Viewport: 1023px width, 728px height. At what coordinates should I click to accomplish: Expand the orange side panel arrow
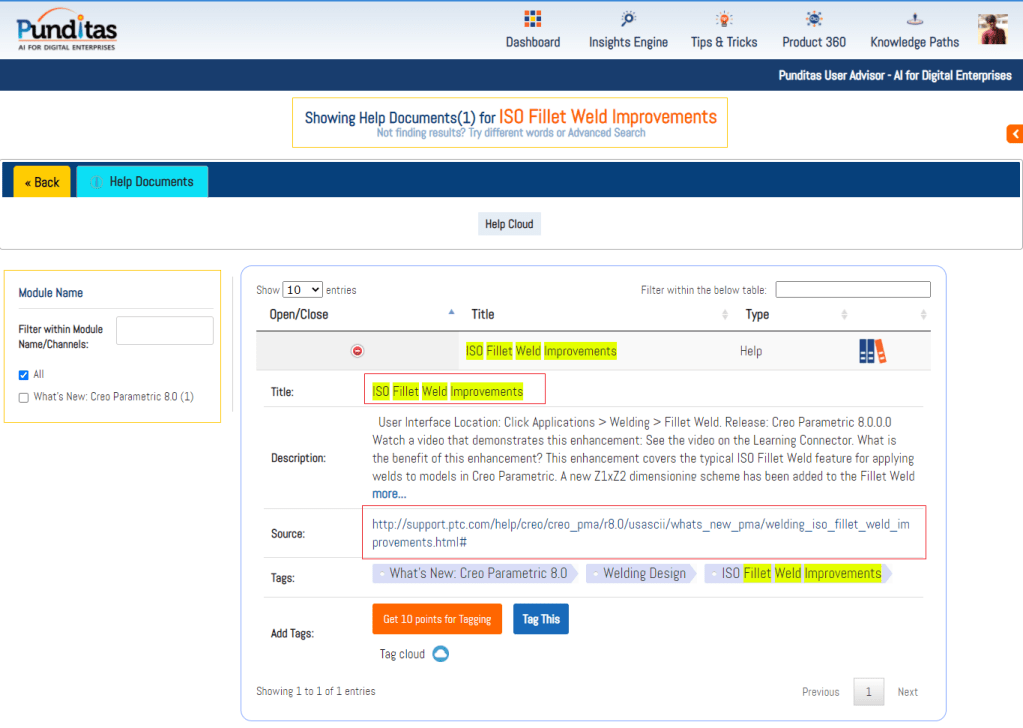click(1014, 134)
